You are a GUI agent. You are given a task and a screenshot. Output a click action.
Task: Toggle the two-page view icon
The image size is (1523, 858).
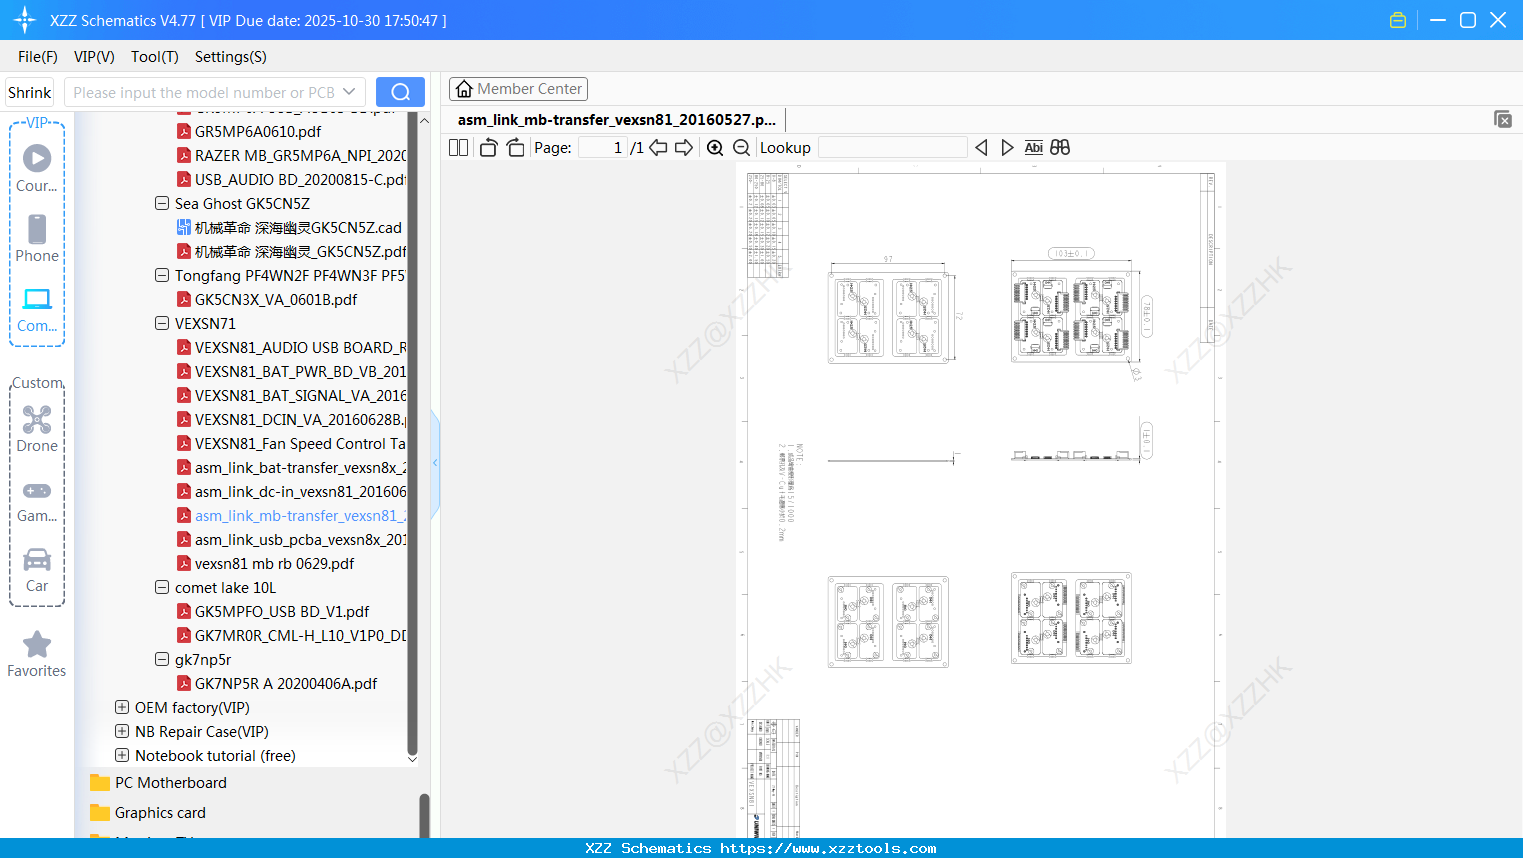[458, 148]
